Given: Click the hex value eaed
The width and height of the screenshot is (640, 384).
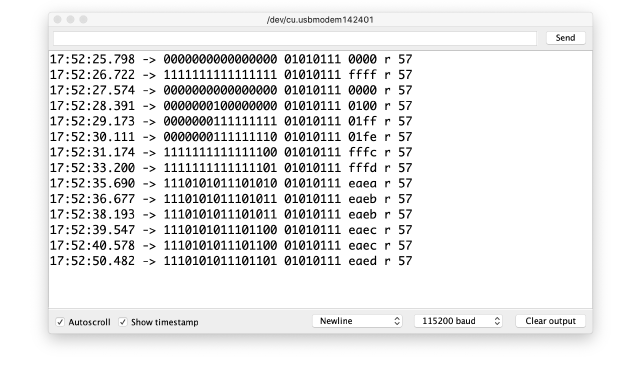Looking at the screenshot, I should point(362,261).
